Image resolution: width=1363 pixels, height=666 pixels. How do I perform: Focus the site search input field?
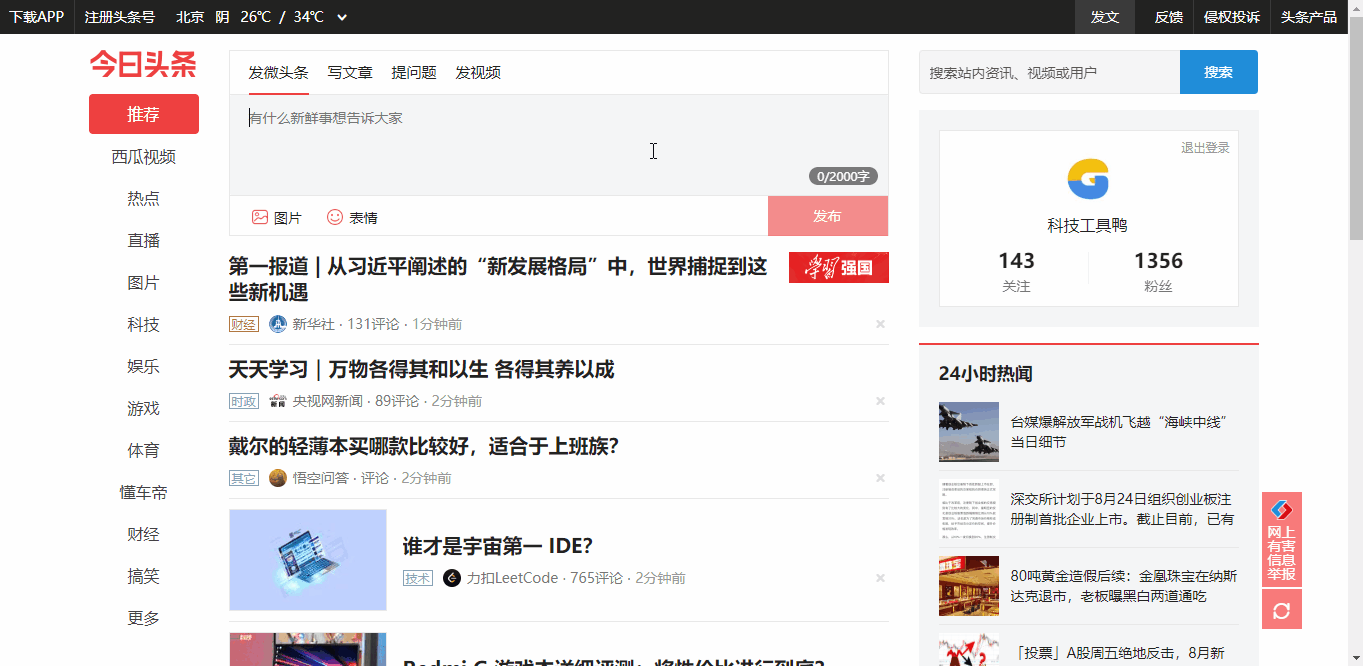[1049, 72]
